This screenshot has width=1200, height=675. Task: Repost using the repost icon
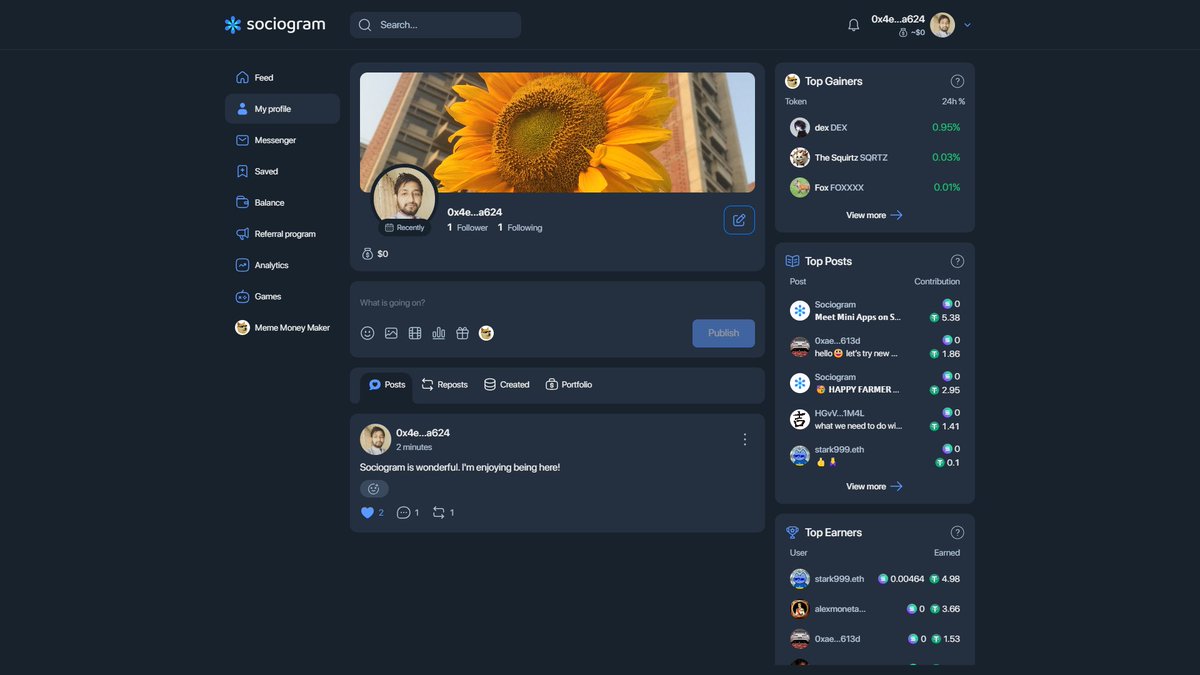tap(438, 513)
